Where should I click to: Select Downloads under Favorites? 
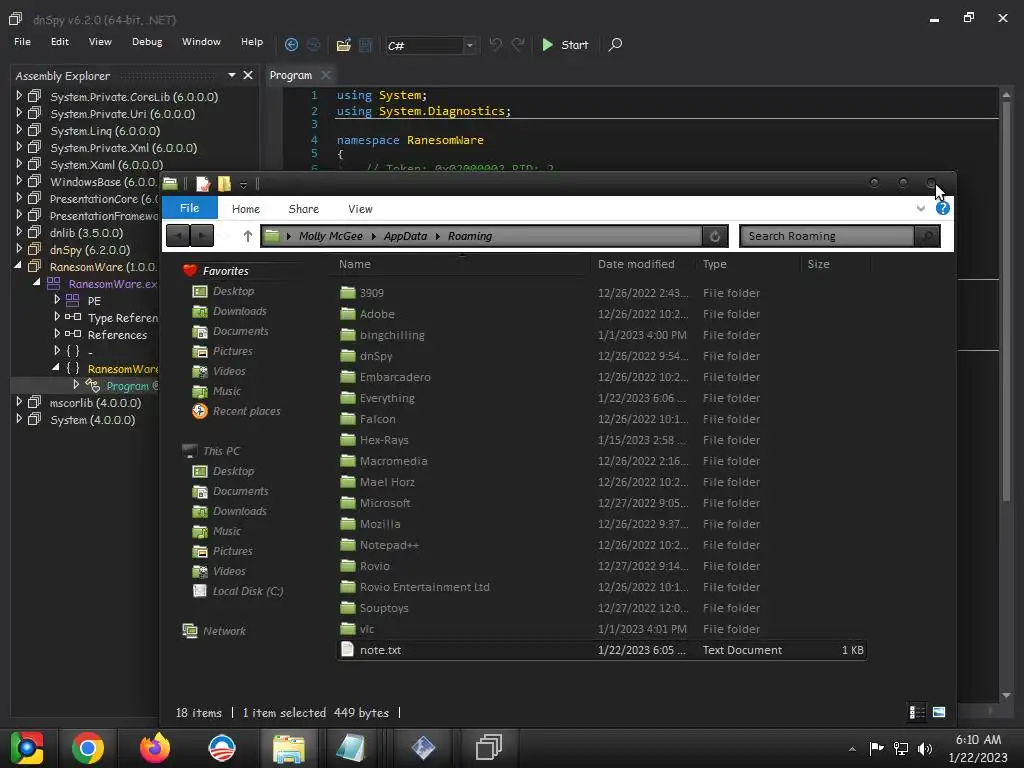(x=239, y=311)
